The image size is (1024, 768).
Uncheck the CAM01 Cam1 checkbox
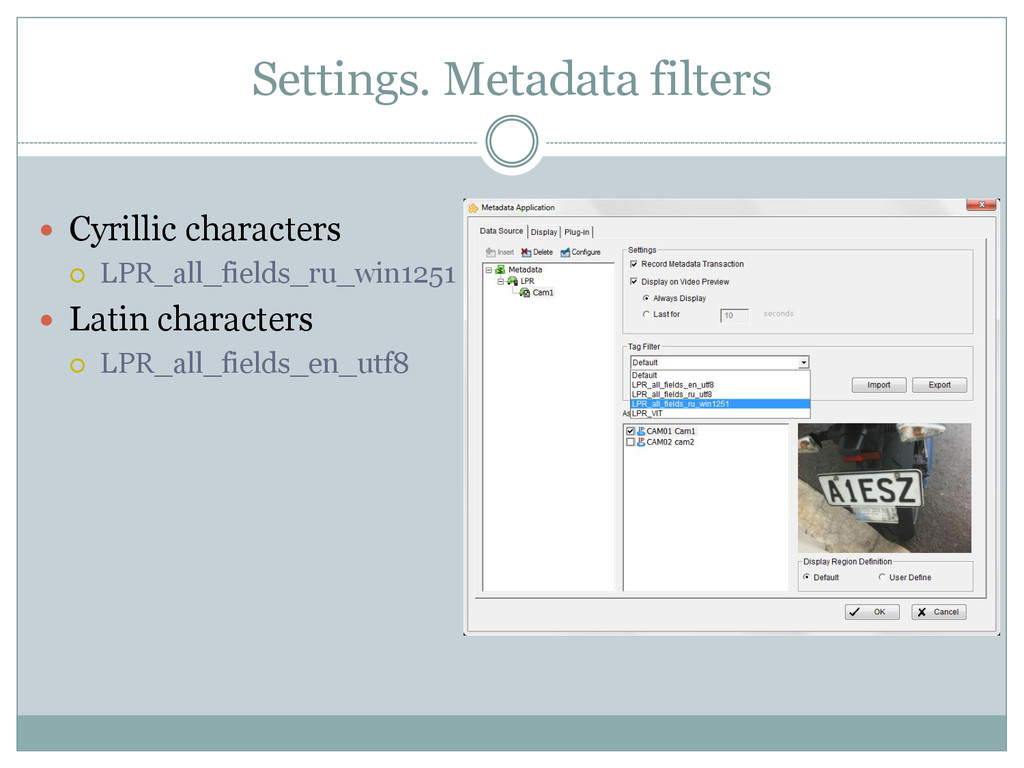[x=630, y=431]
